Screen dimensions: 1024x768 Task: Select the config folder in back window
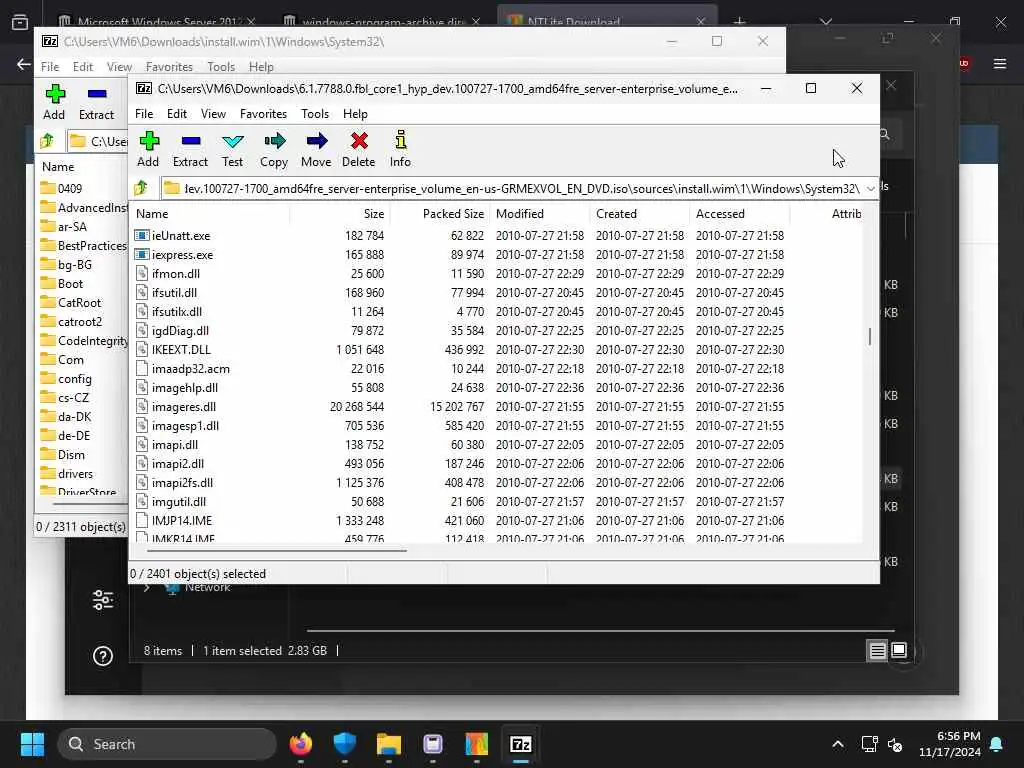pyautogui.click(x=74, y=379)
